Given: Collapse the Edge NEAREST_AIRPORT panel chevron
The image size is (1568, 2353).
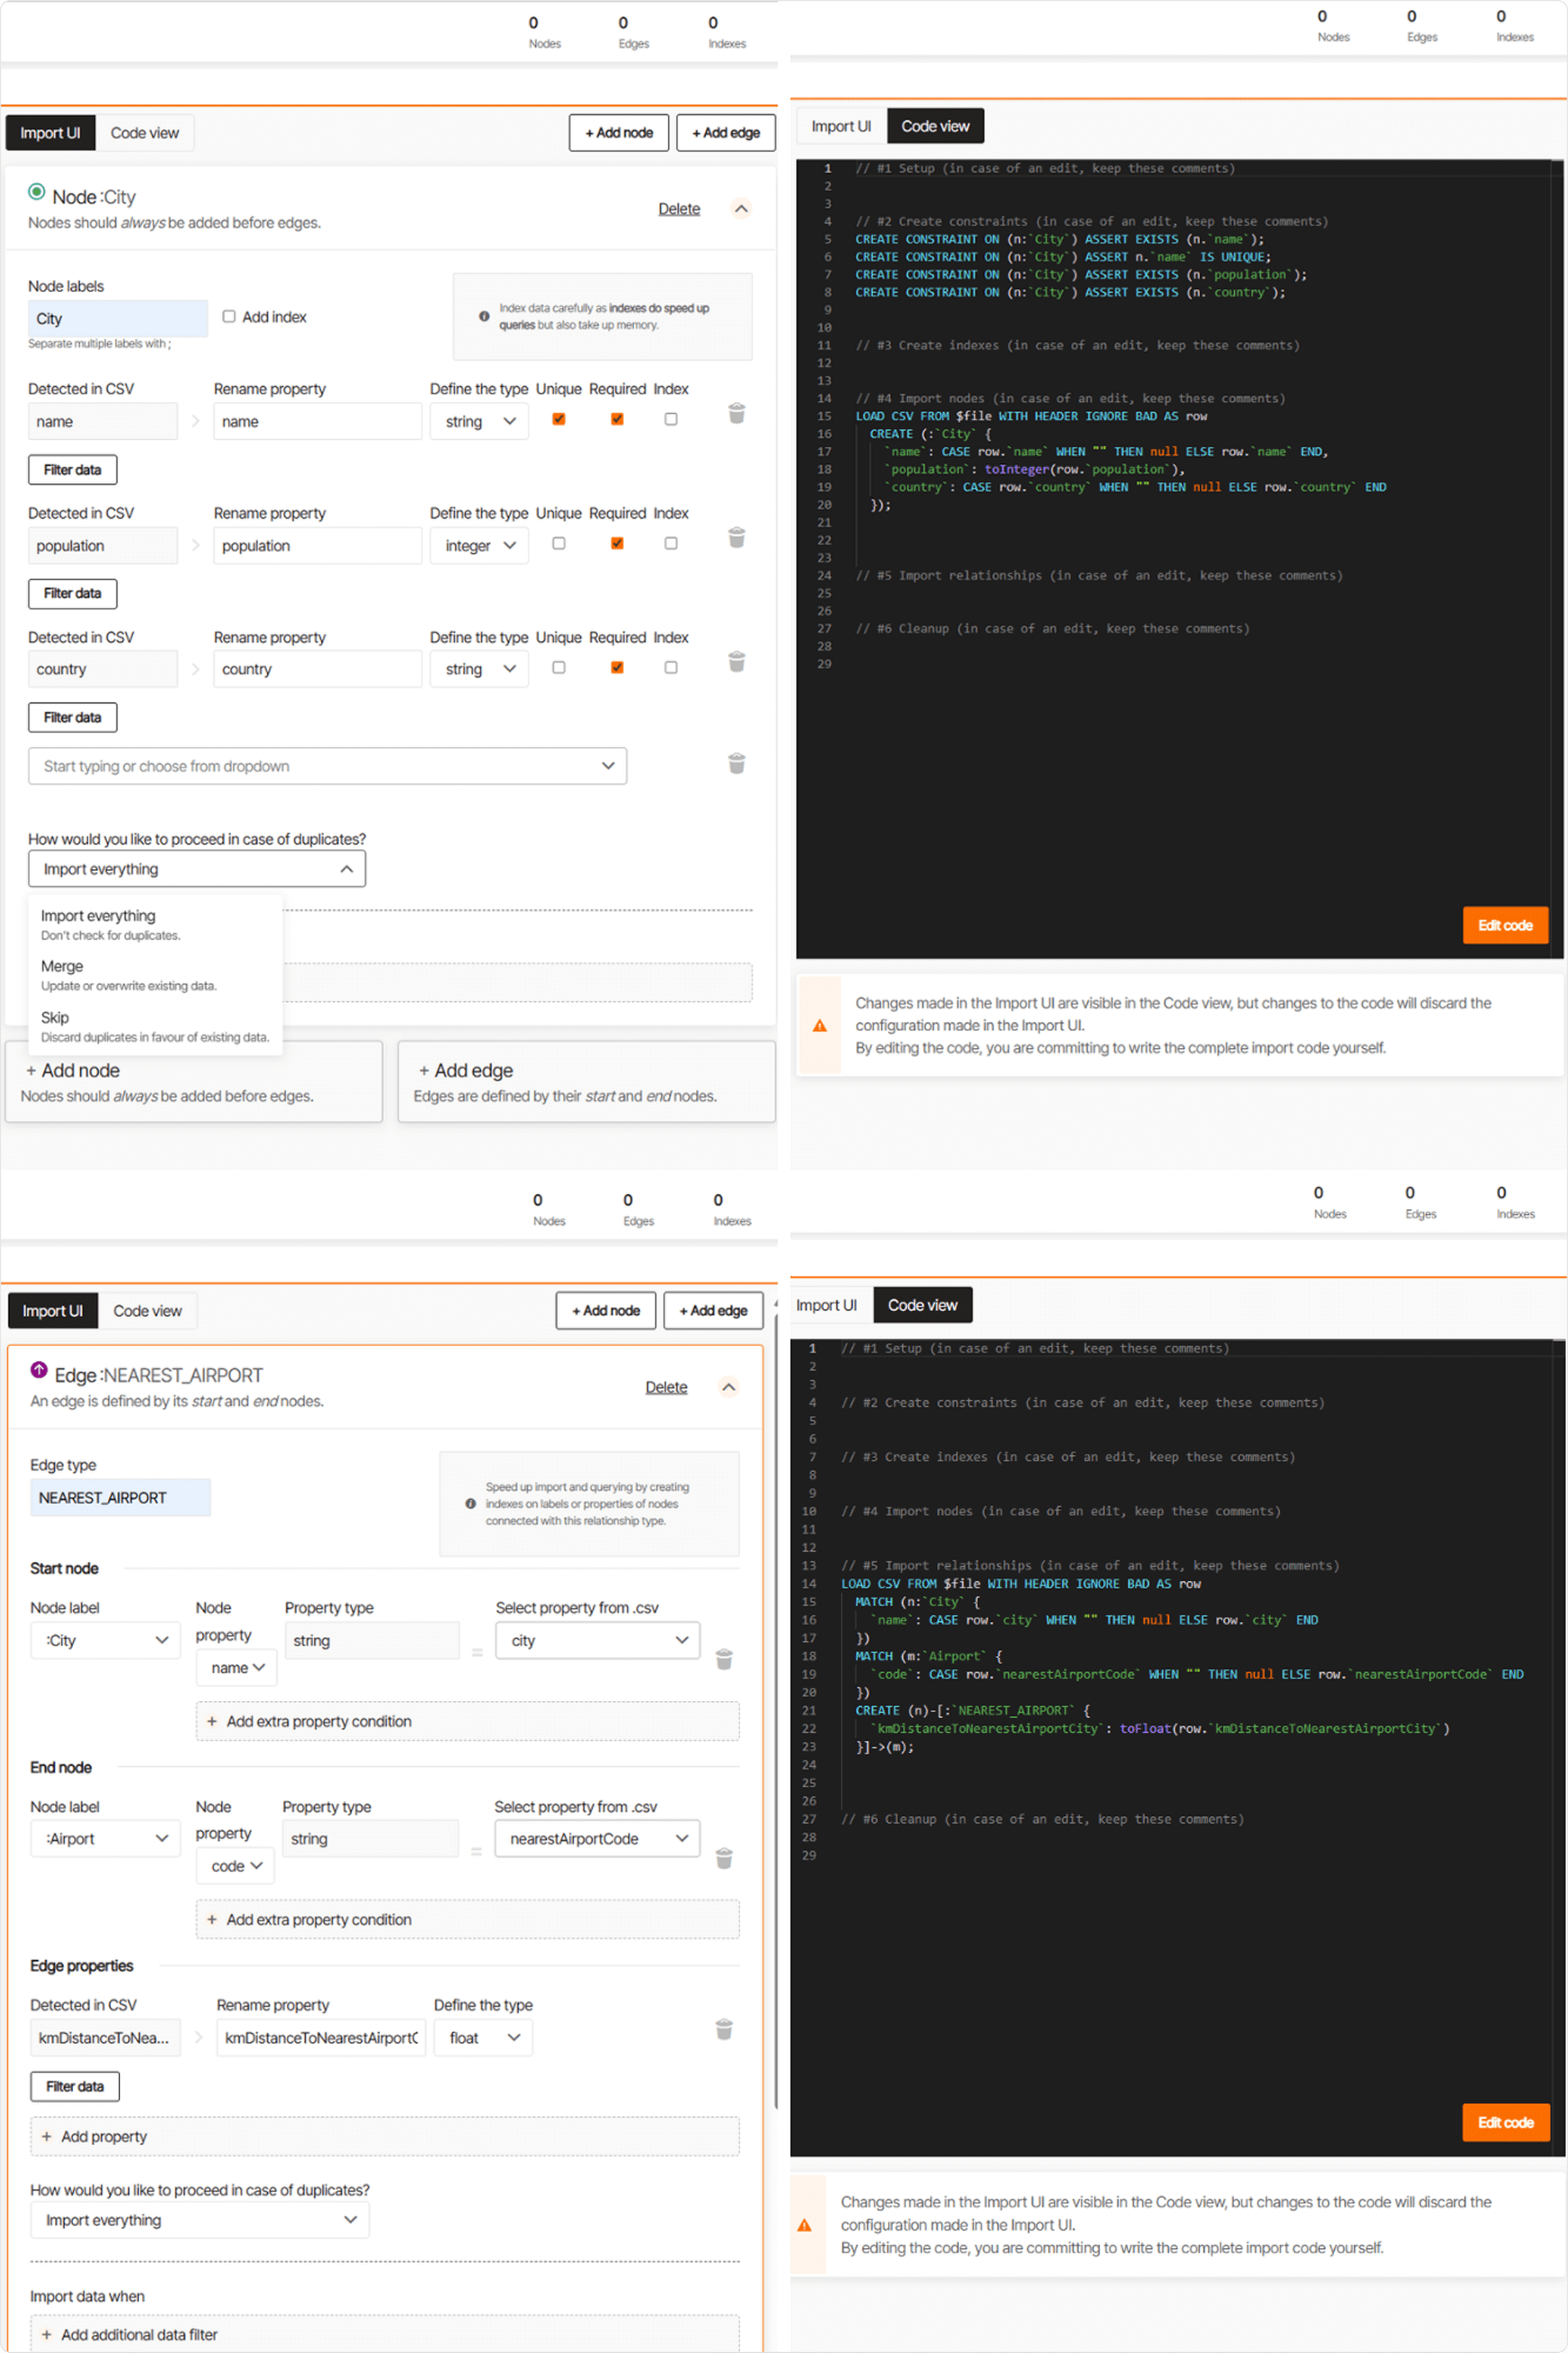Looking at the screenshot, I should tap(729, 1387).
